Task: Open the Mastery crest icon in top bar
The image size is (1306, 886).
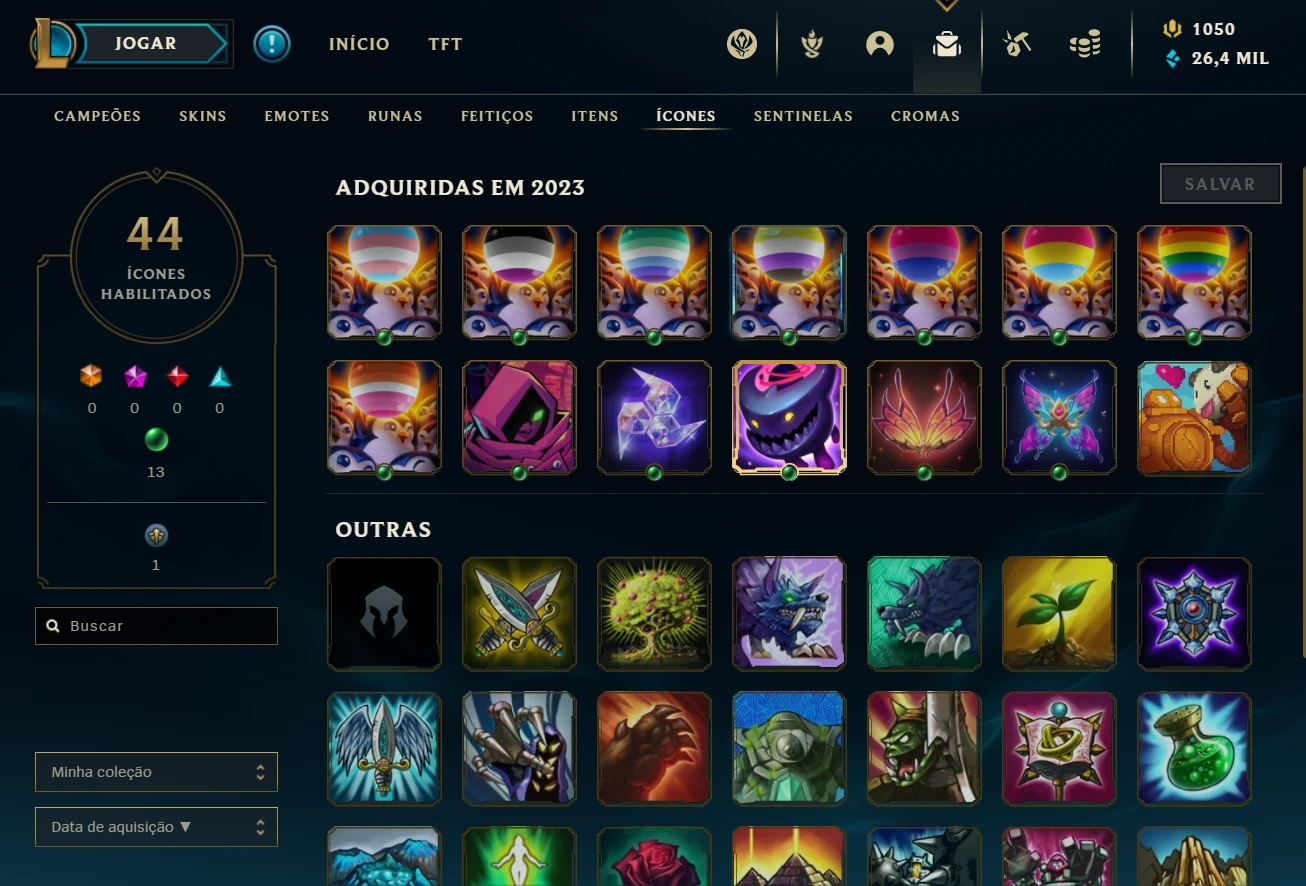Action: tap(742, 44)
